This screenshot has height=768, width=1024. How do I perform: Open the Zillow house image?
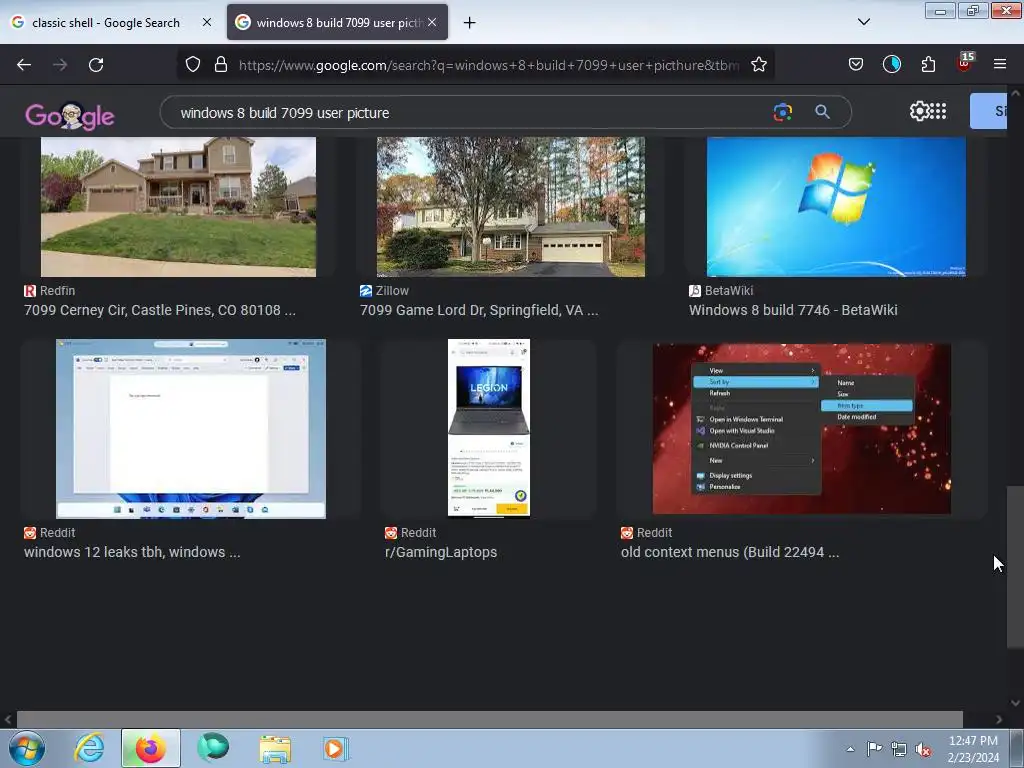click(x=511, y=206)
